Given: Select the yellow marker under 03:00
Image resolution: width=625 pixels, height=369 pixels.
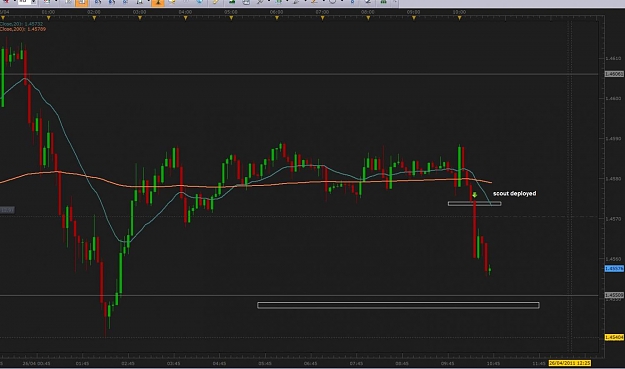Looking at the screenshot, I should tap(140, 18).
